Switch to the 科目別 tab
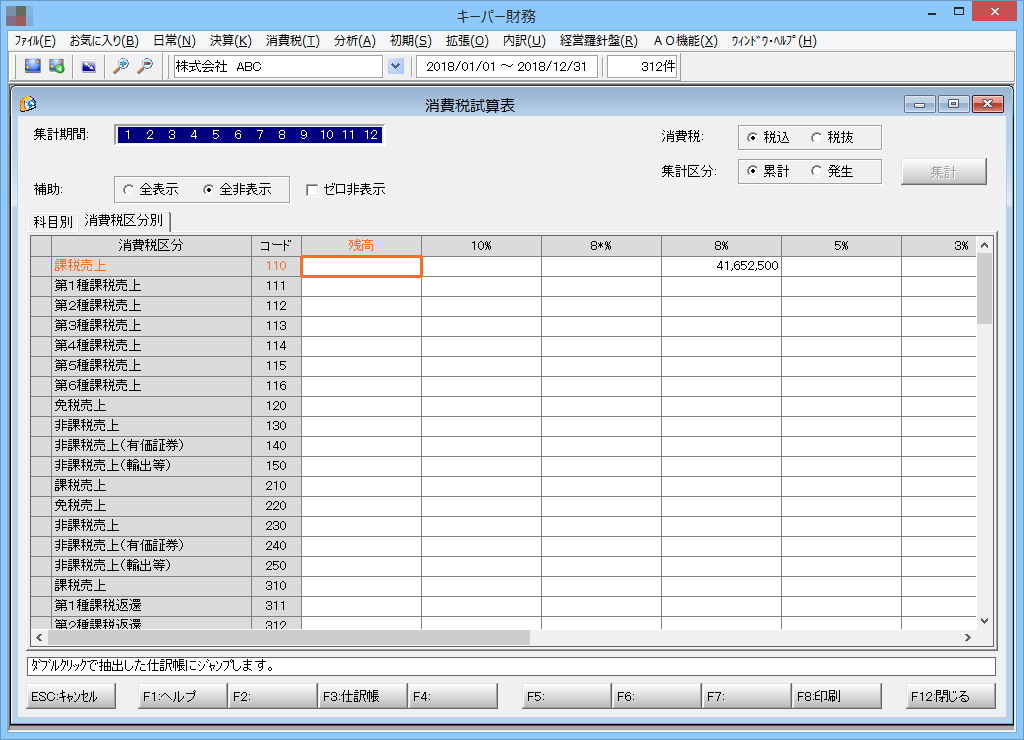This screenshot has width=1024, height=740. 53,221
